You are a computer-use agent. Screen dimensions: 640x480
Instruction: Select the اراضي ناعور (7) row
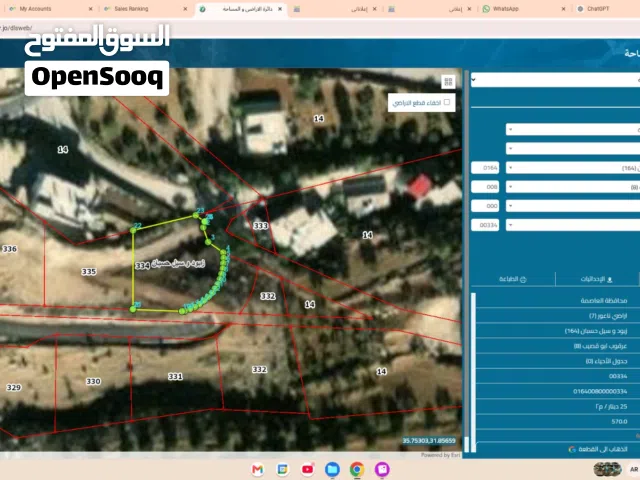pos(558,316)
